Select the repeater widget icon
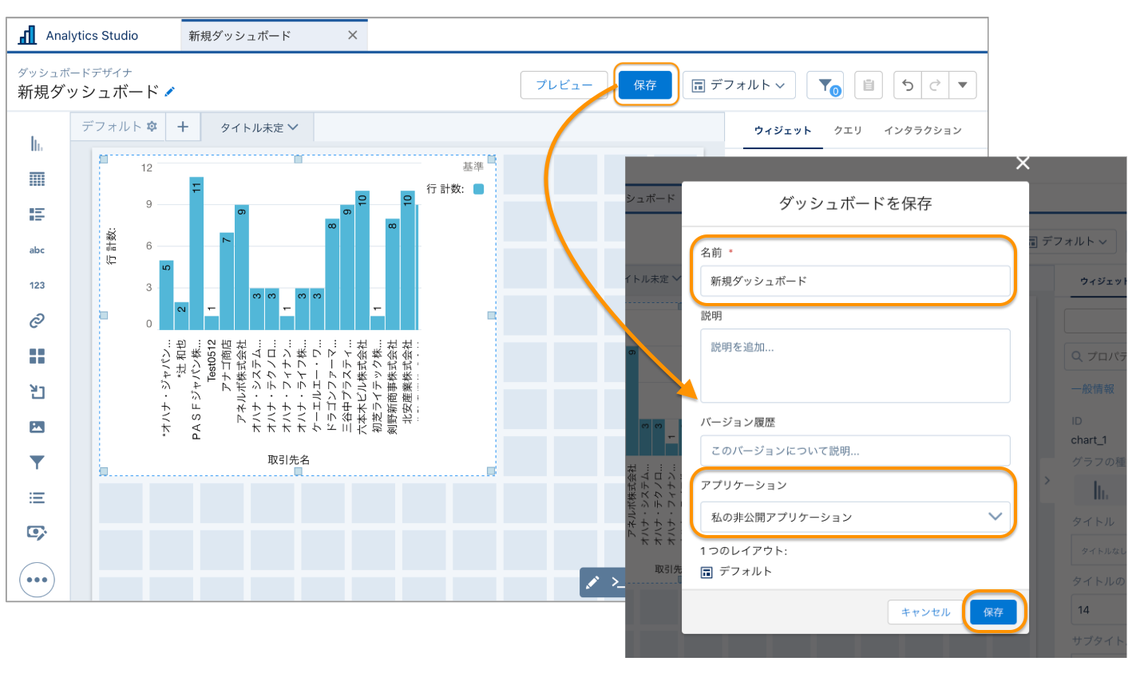Viewport: 1148px width, 685px height. (x=37, y=214)
